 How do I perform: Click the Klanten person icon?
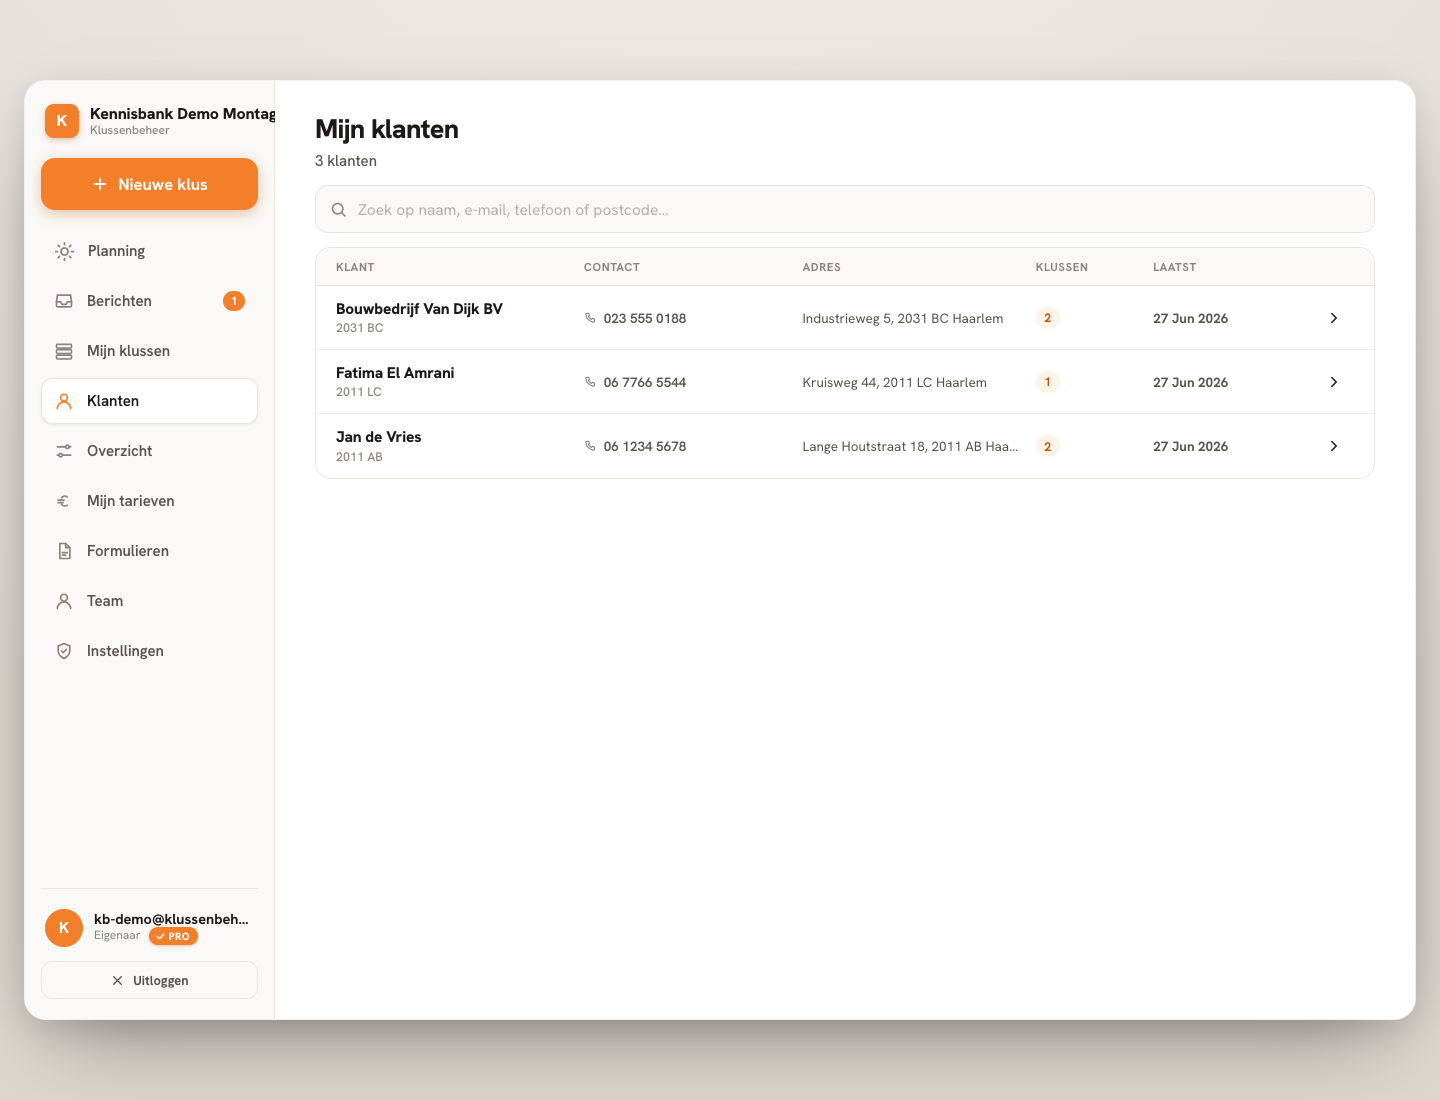[x=64, y=401]
